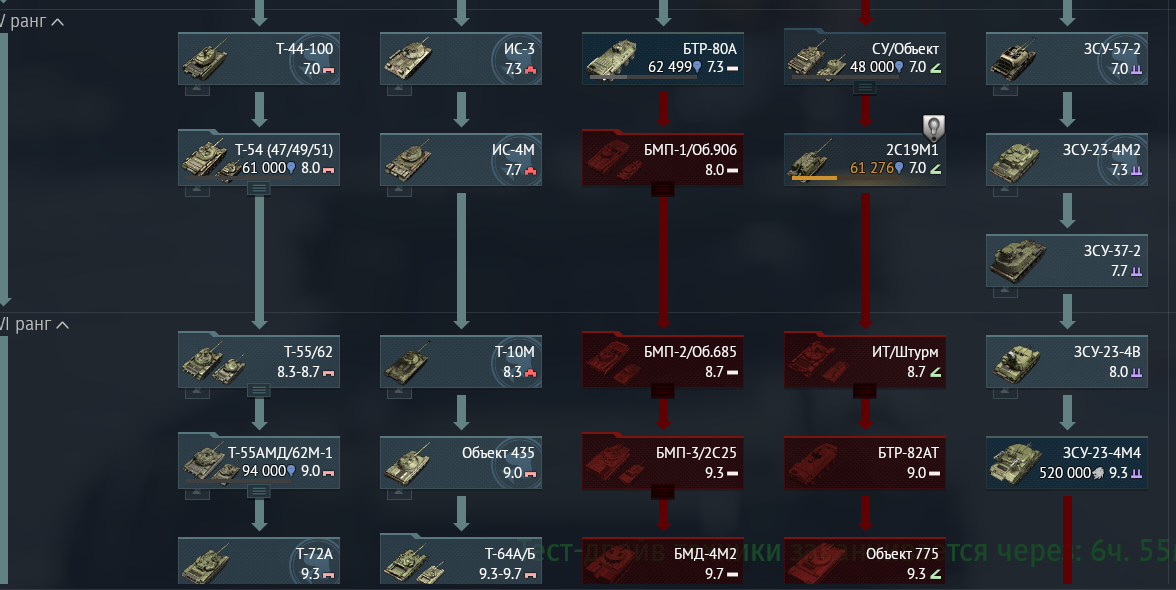Open the locked БМП-1/Об.906 group

click(x=663, y=160)
